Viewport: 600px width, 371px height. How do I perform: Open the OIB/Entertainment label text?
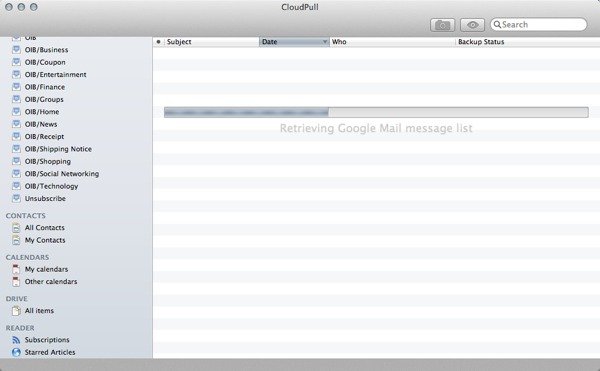[55, 74]
